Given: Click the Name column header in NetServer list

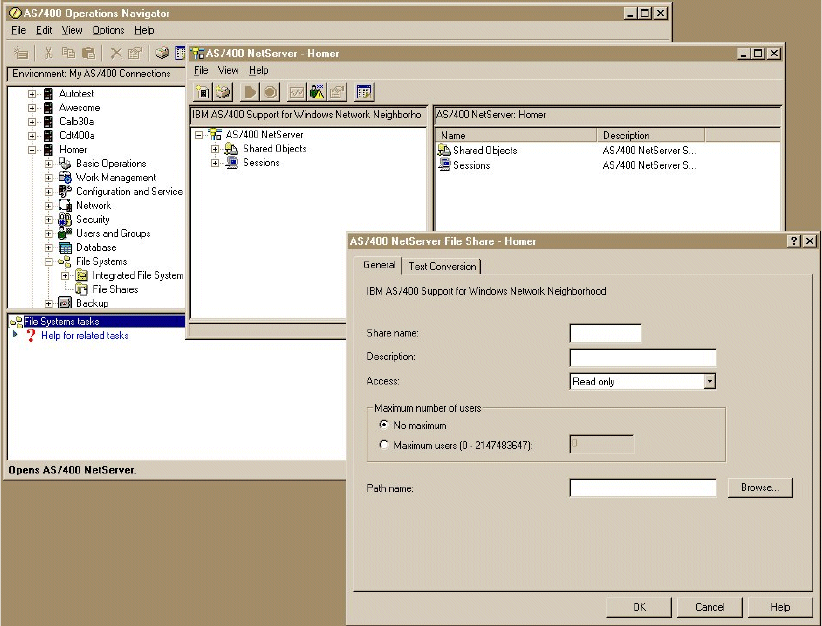Looking at the screenshot, I should point(516,135).
